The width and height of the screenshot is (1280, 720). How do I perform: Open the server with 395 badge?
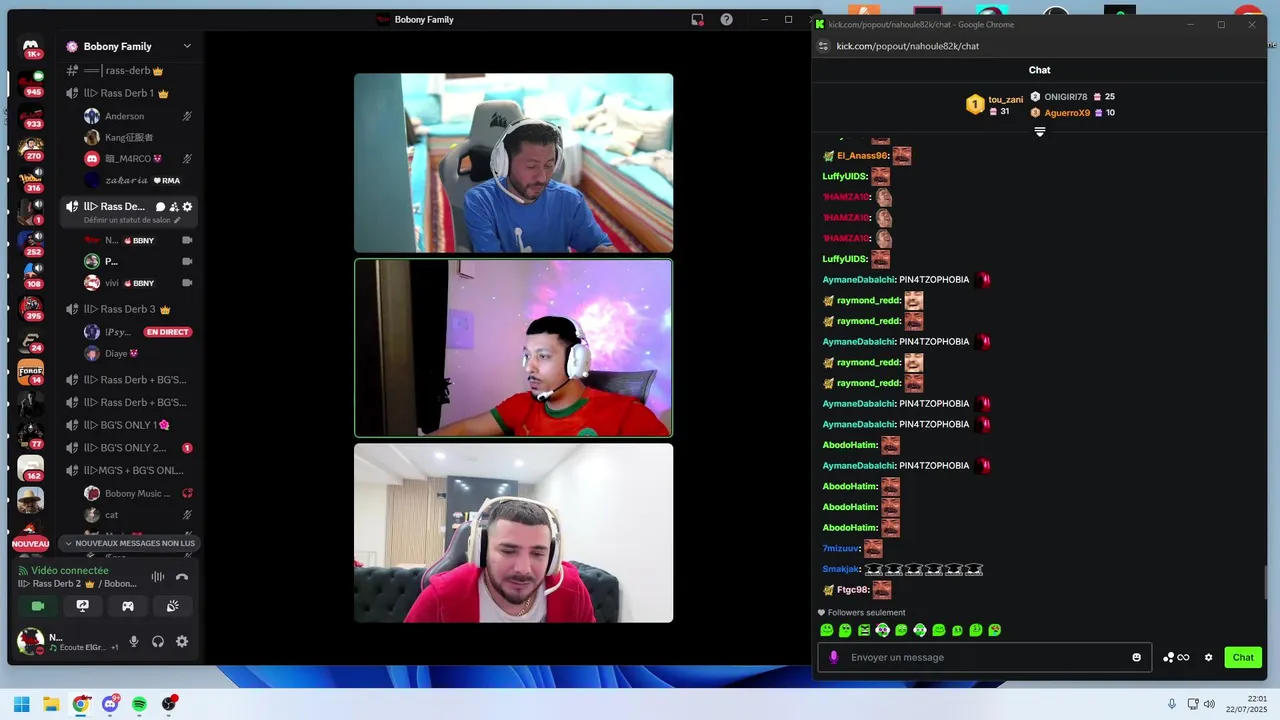click(x=31, y=308)
